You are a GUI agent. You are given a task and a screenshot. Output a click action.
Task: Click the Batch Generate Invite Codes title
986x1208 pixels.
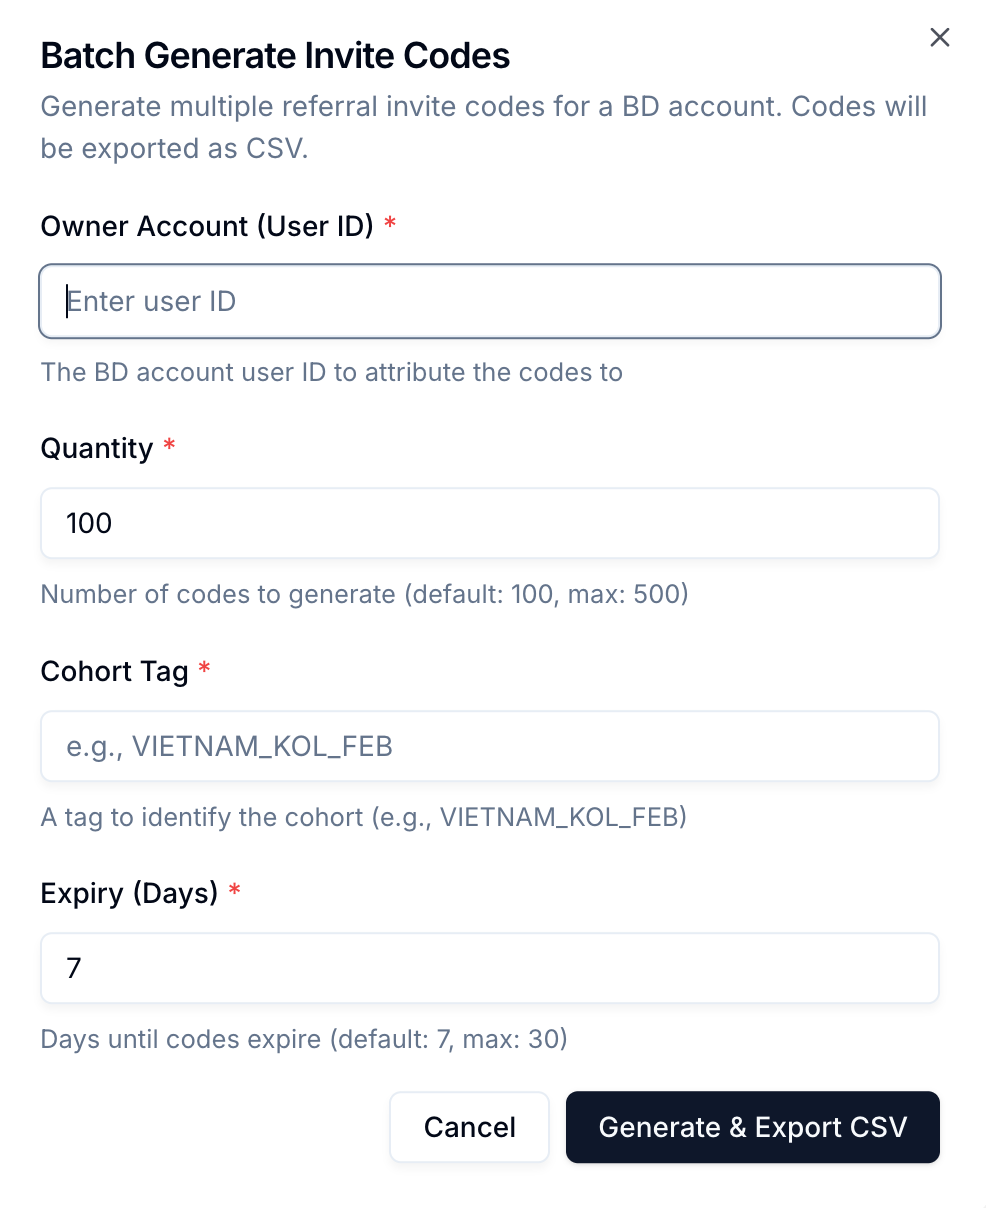click(275, 56)
